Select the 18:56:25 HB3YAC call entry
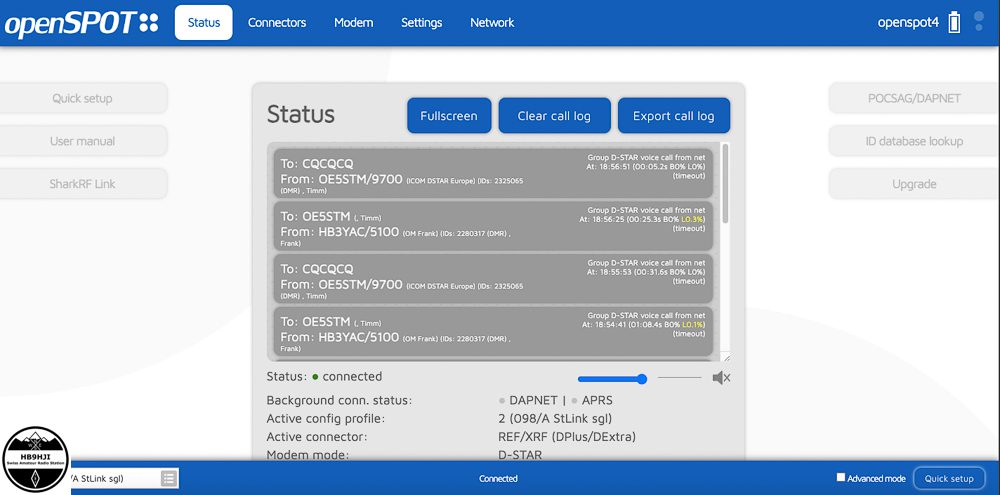This screenshot has height=495, width=1000. coord(493,226)
